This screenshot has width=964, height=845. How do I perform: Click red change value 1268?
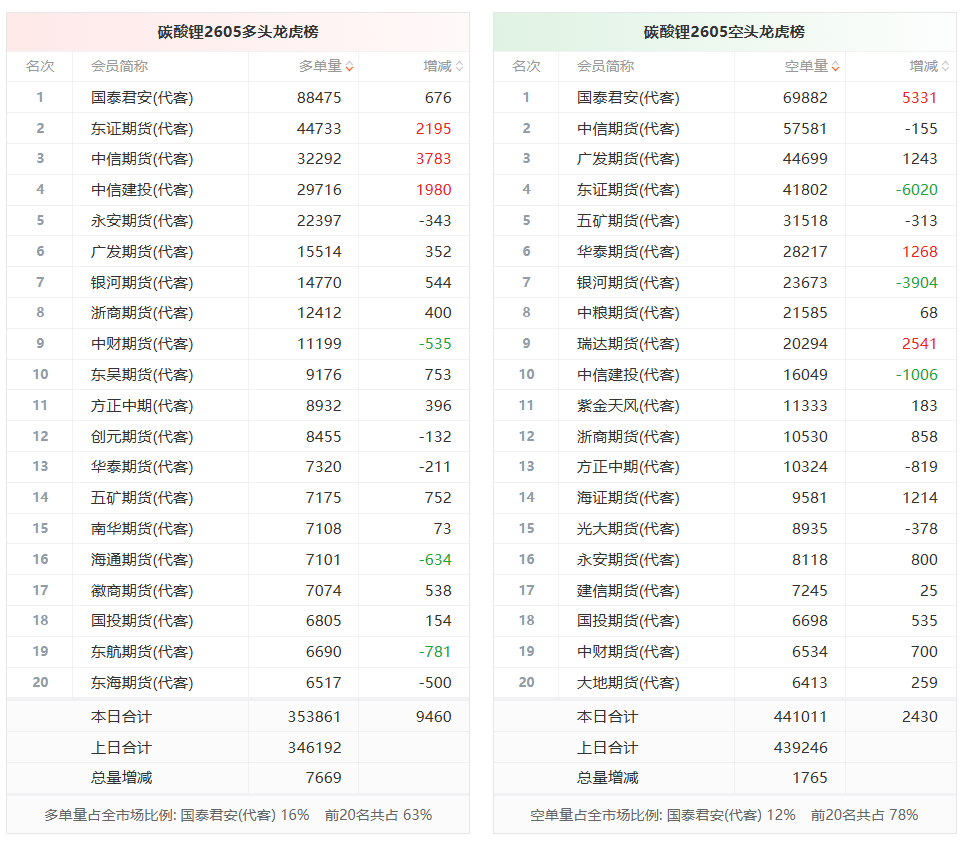(920, 252)
